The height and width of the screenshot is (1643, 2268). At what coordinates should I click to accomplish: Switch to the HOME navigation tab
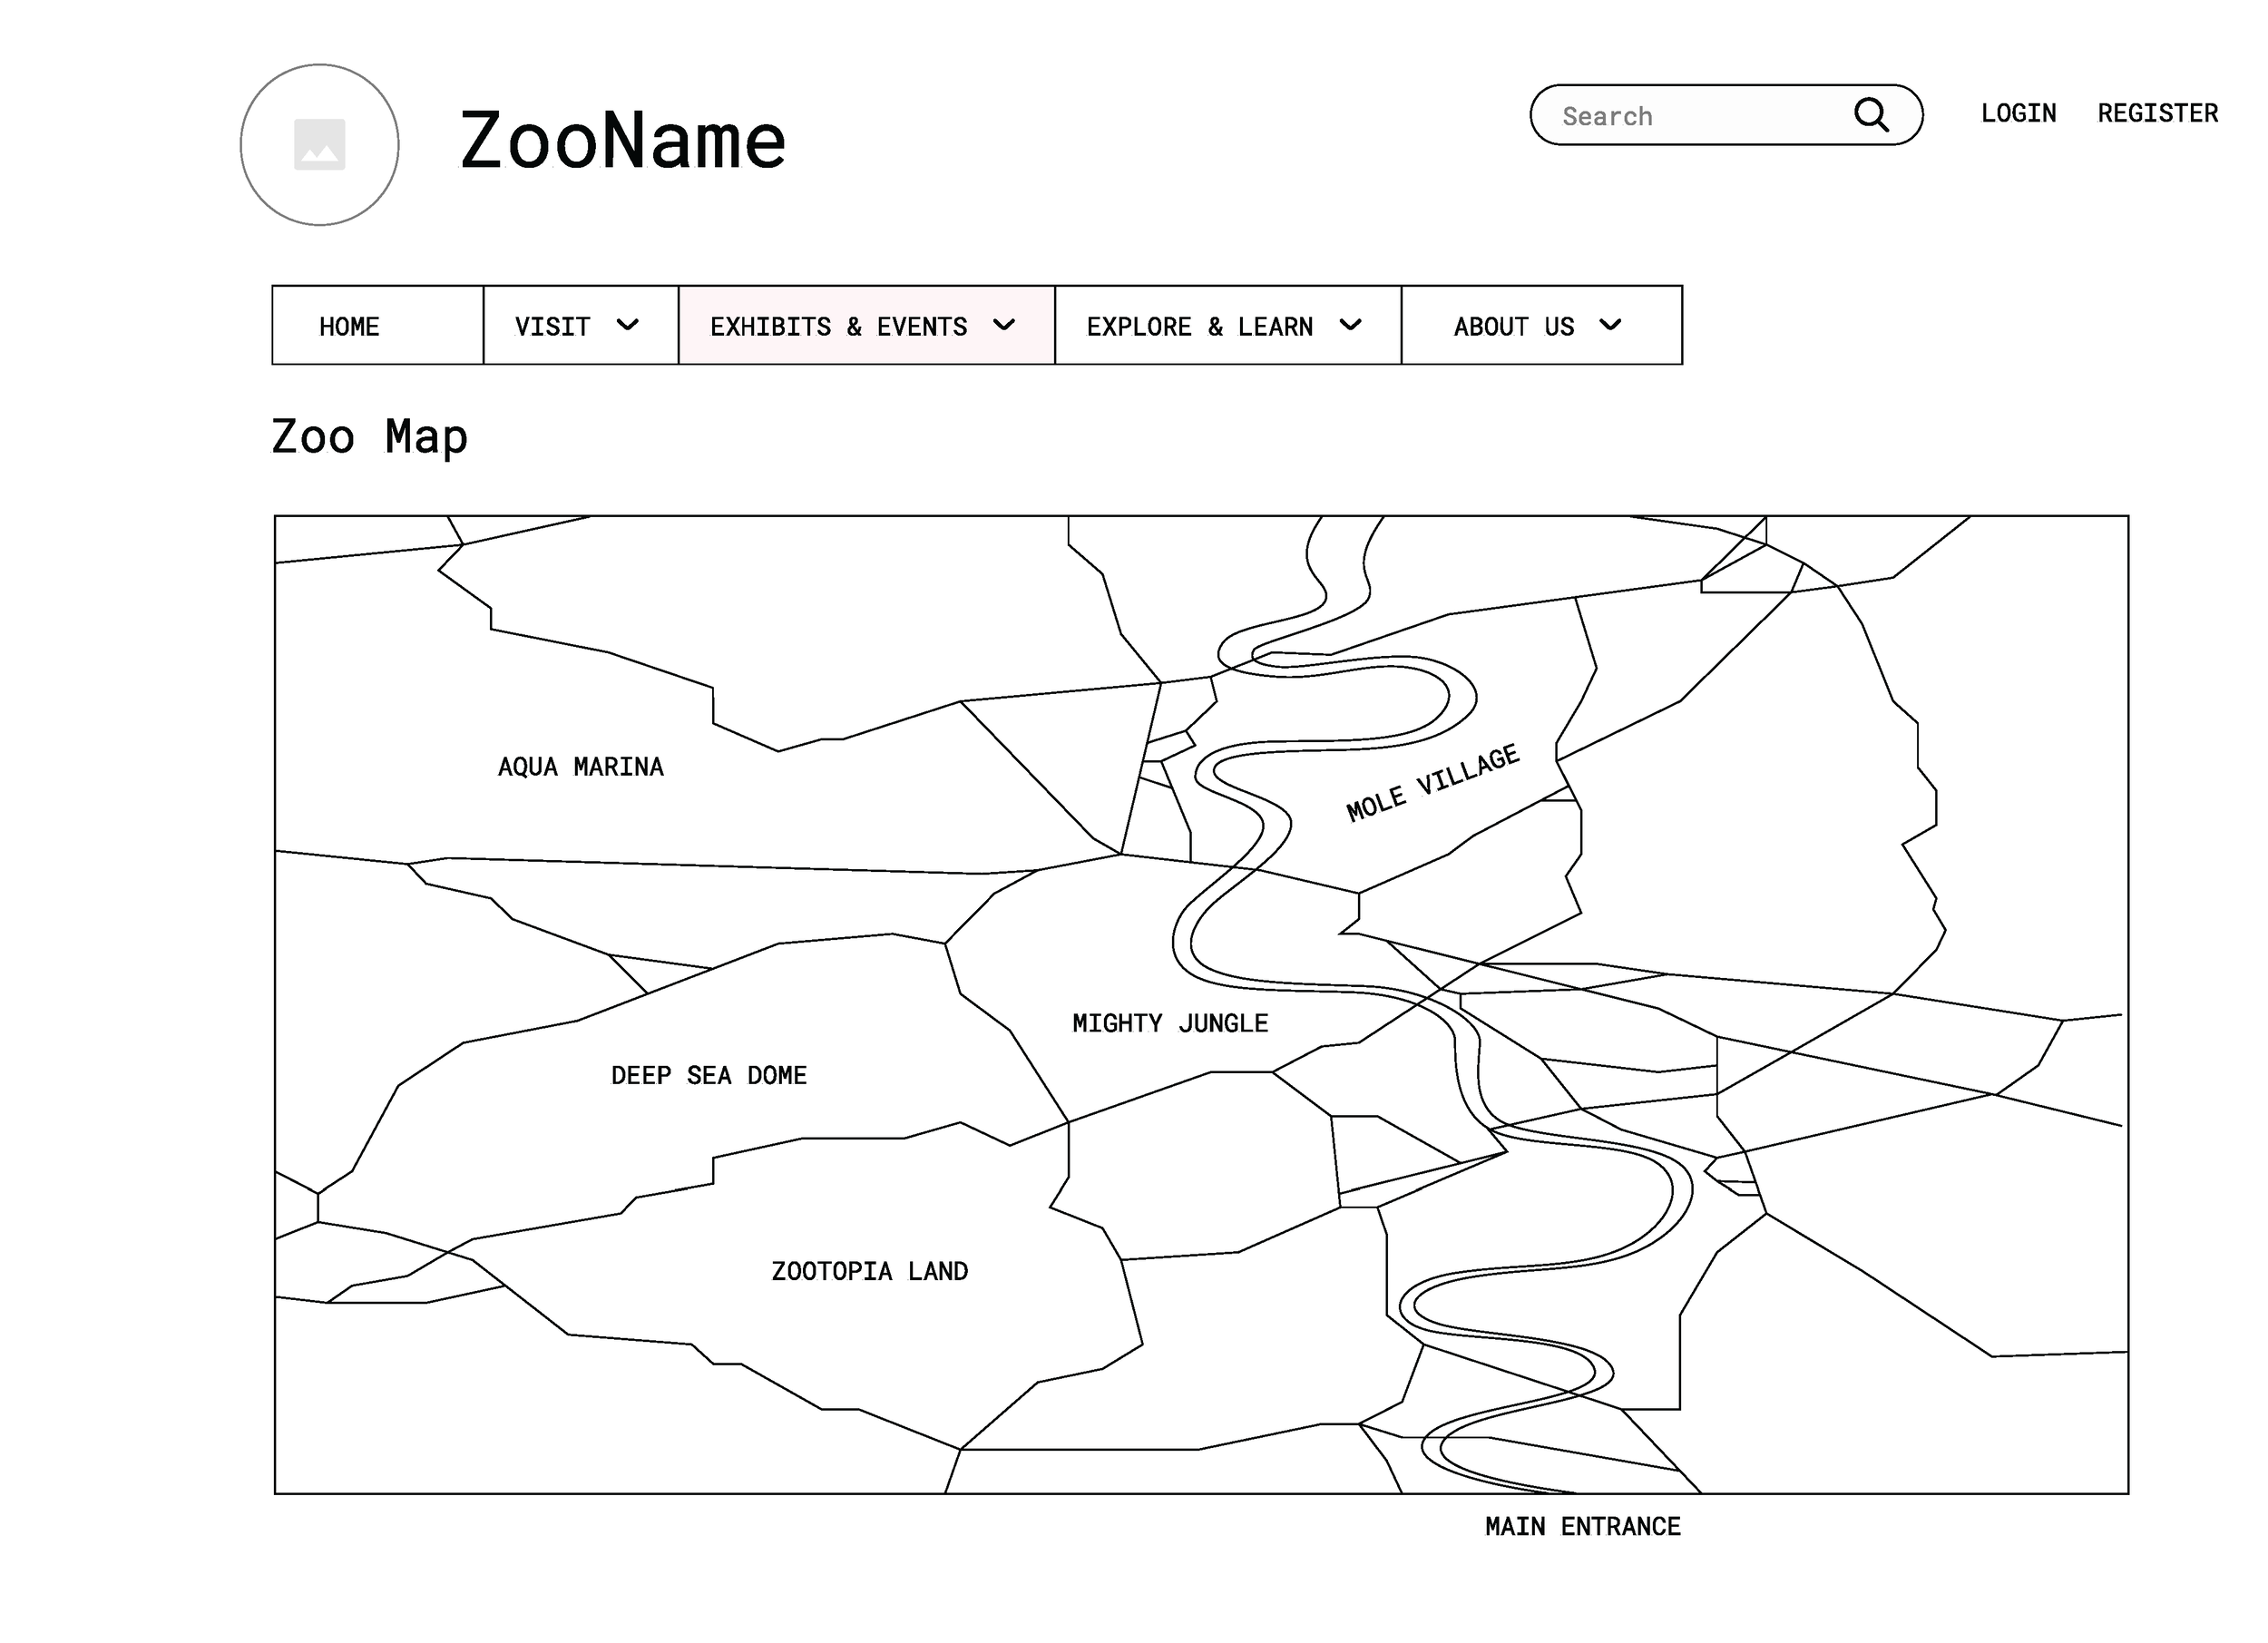point(348,325)
